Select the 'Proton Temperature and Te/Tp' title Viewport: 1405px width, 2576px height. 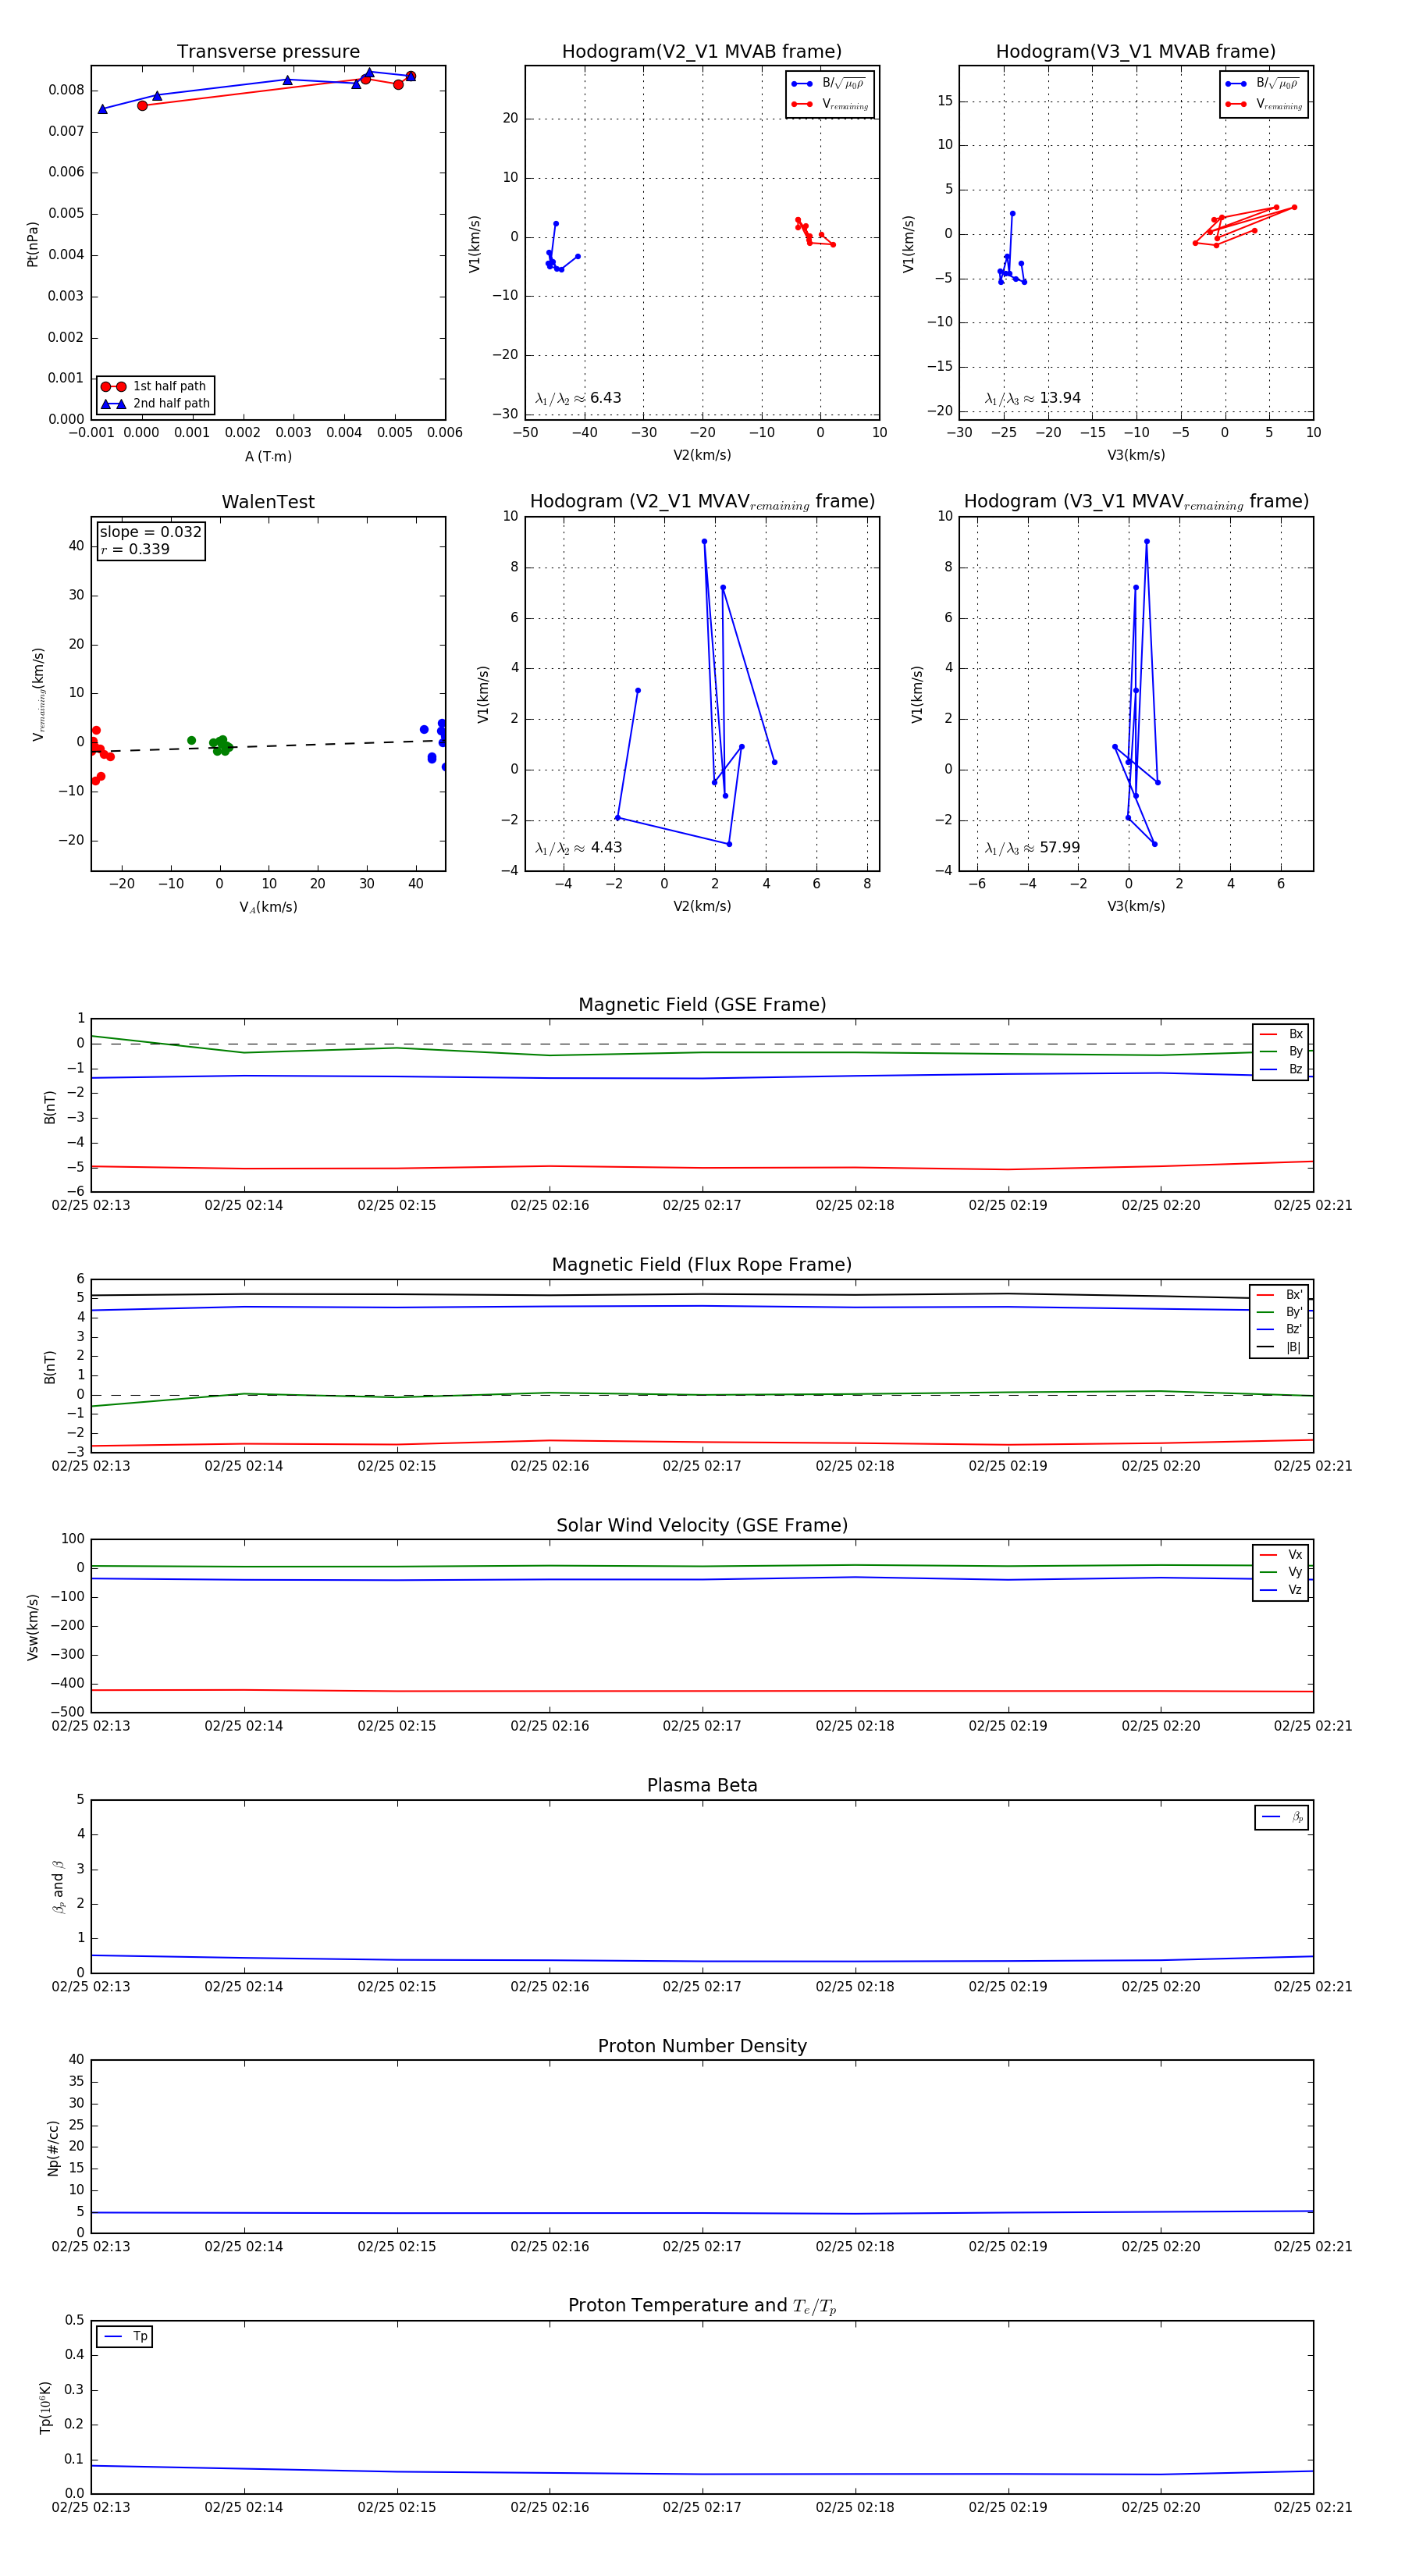click(x=702, y=2306)
